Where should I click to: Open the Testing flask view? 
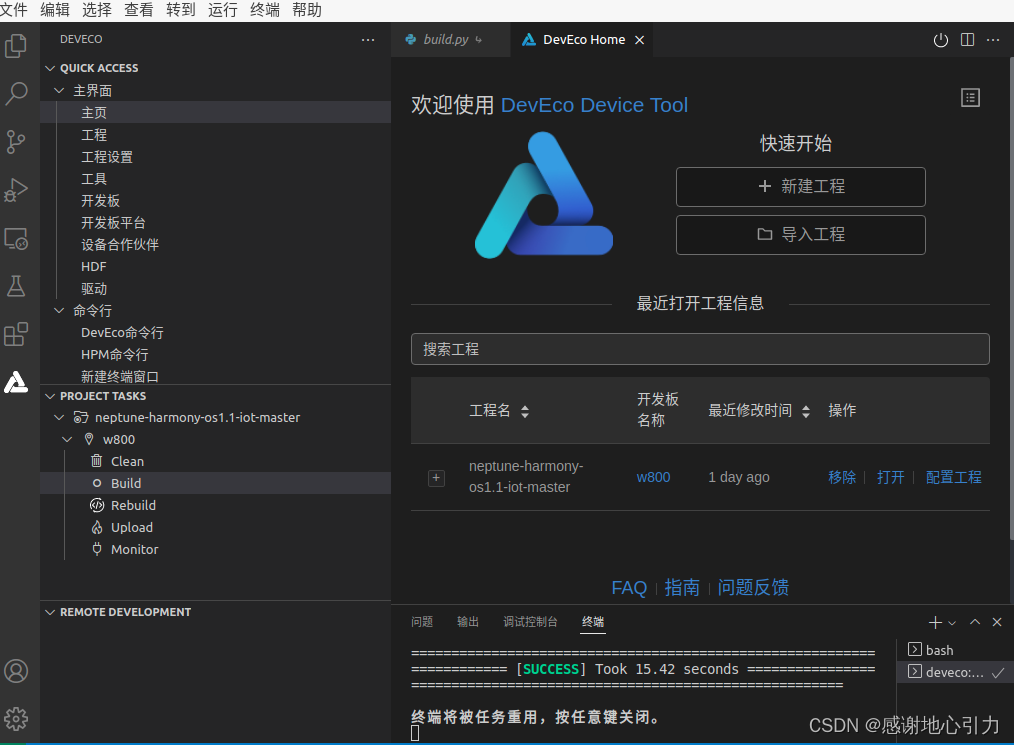click(x=16, y=286)
